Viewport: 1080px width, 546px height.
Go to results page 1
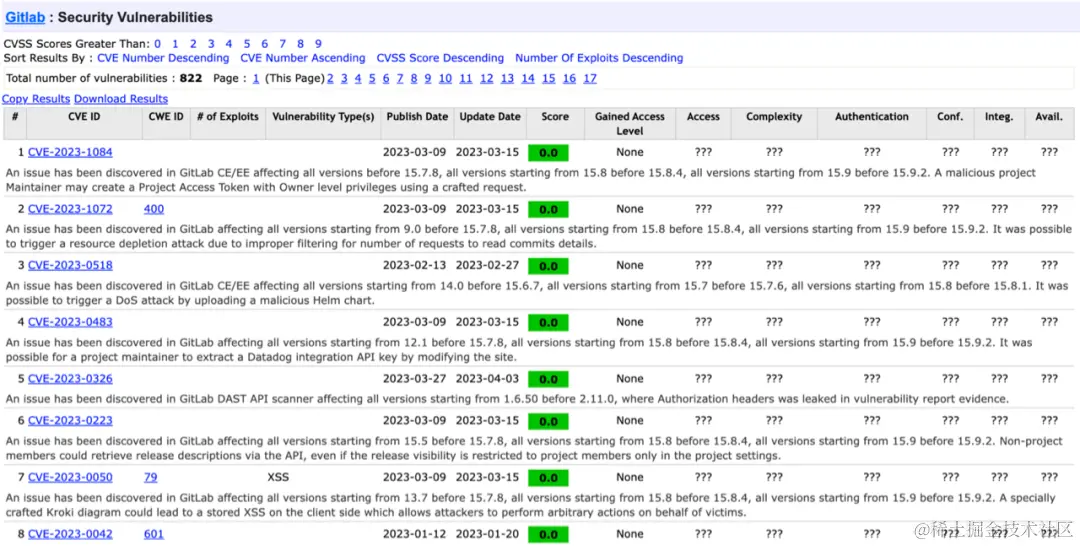(256, 78)
